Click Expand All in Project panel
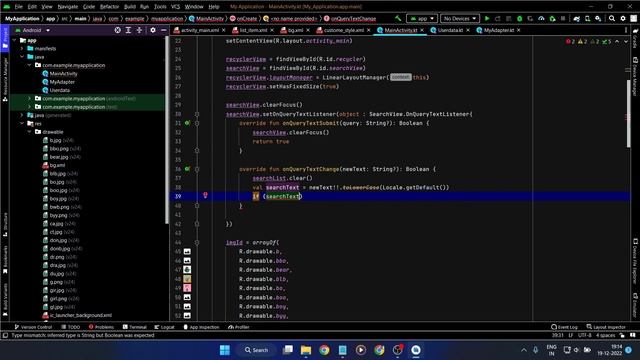 [128, 30]
